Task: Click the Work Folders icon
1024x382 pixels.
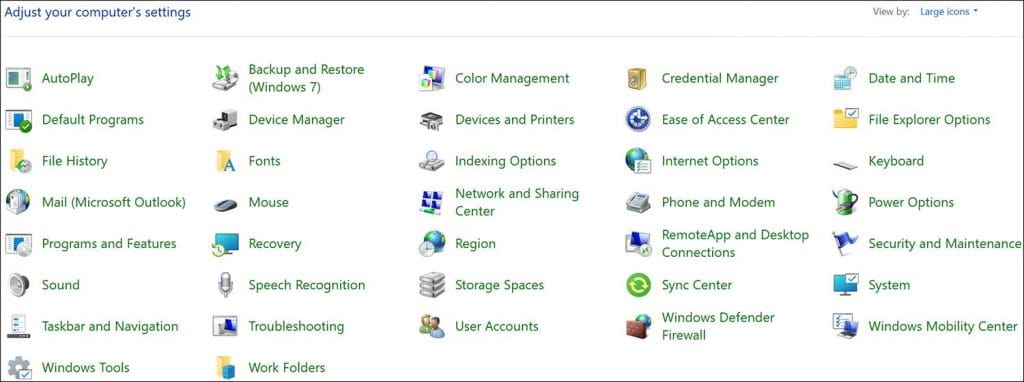Action: click(x=225, y=368)
